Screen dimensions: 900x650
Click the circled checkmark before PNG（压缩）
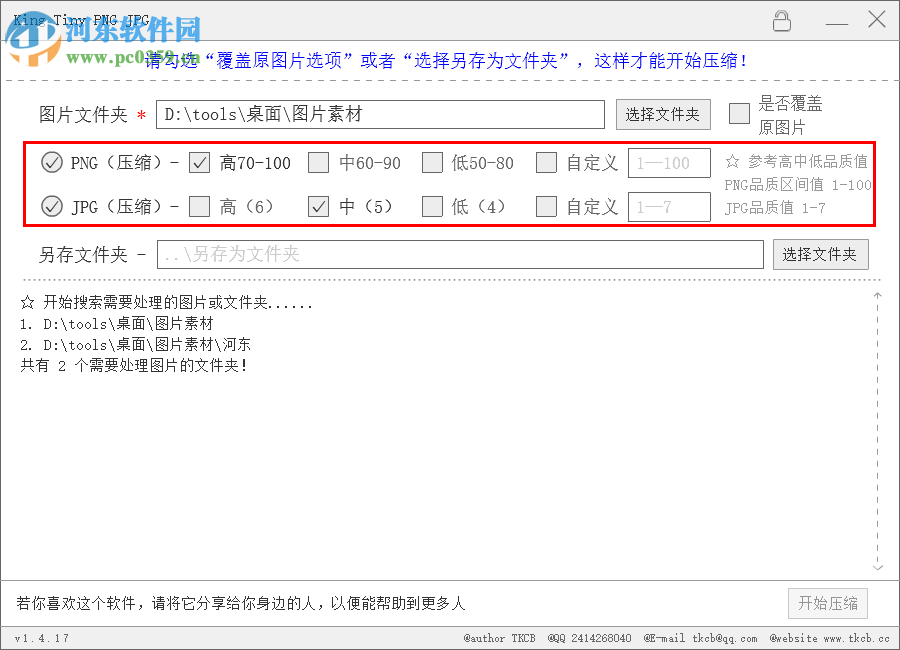click(x=51, y=162)
